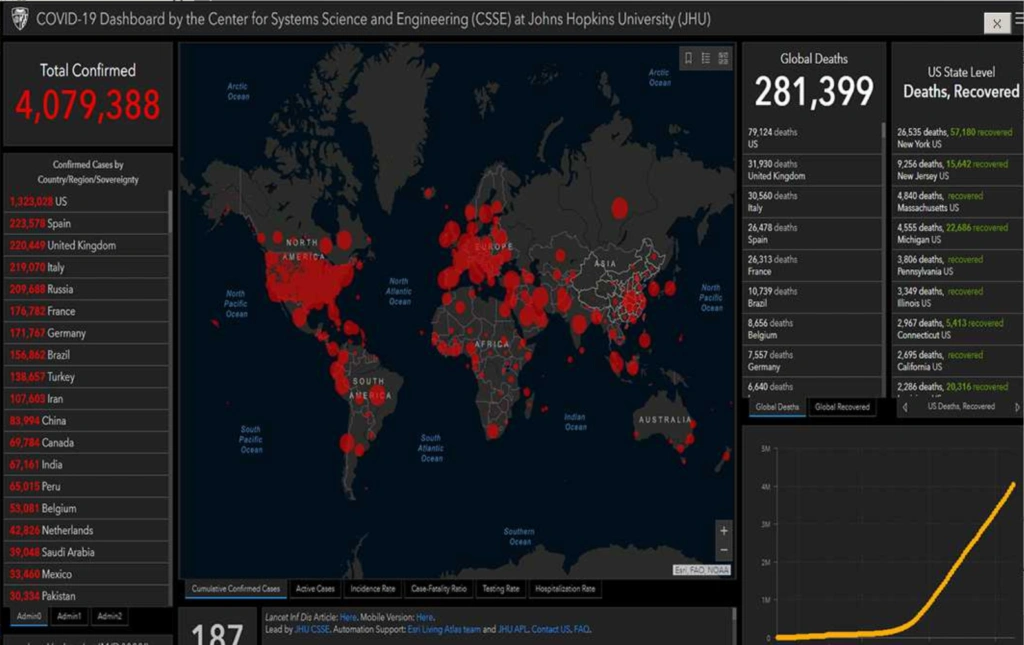Screen dimensions: 1024x645
Task: Click the Massachusetts US deaths row
Action: click(x=957, y=202)
